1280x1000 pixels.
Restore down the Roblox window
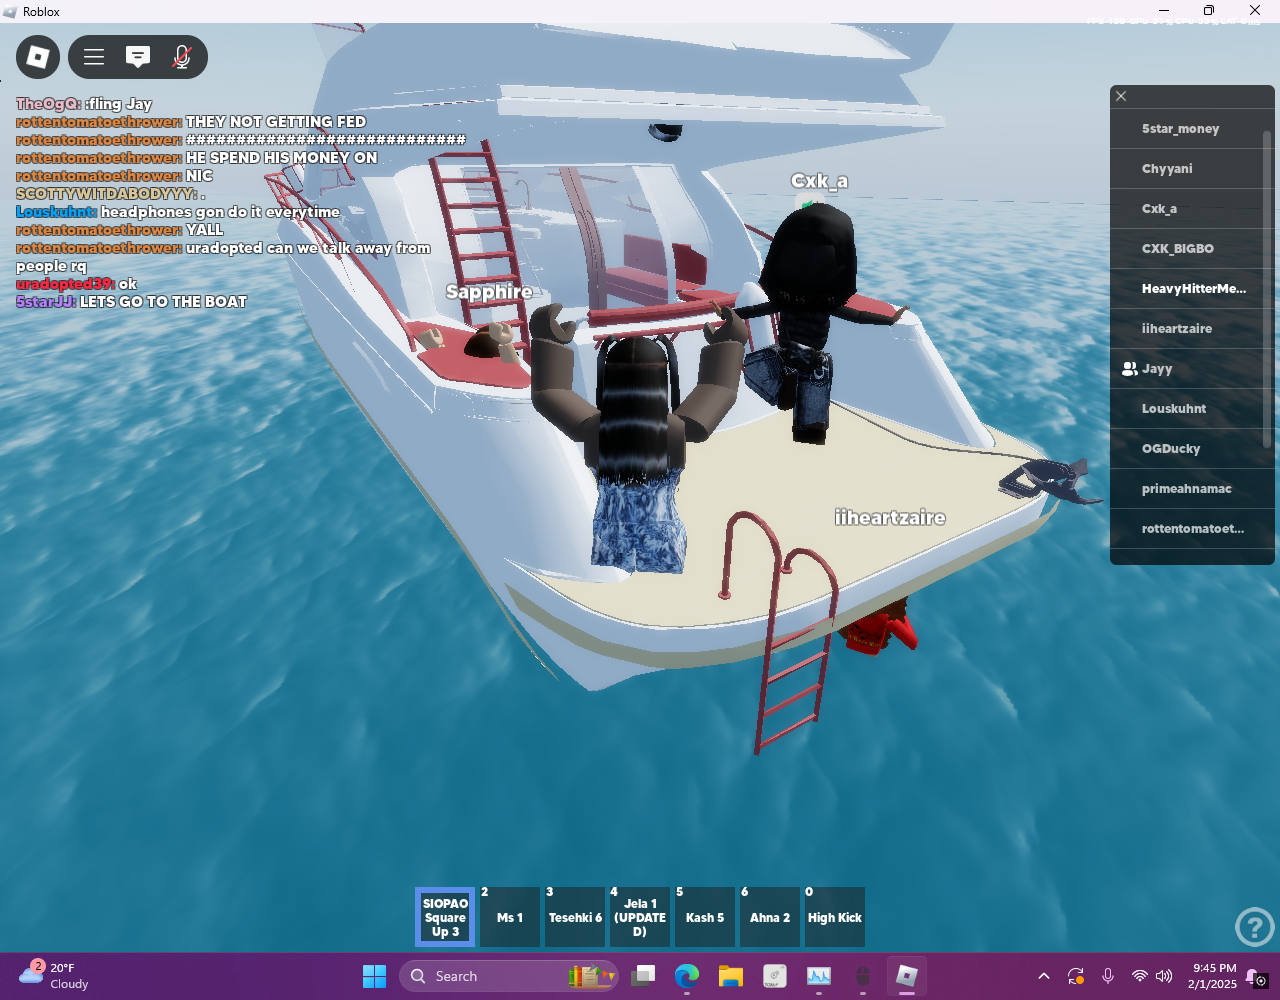pyautogui.click(x=1209, y=11)
